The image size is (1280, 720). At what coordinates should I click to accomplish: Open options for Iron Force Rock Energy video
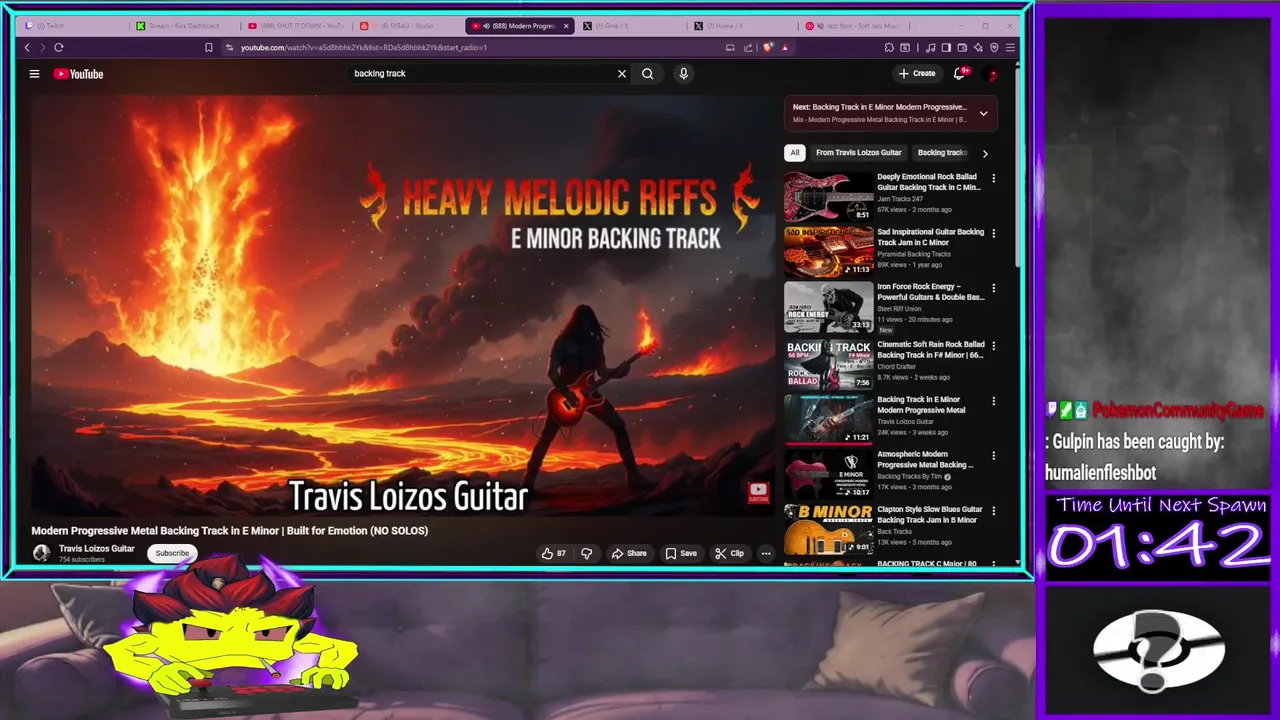coord(993,288)
